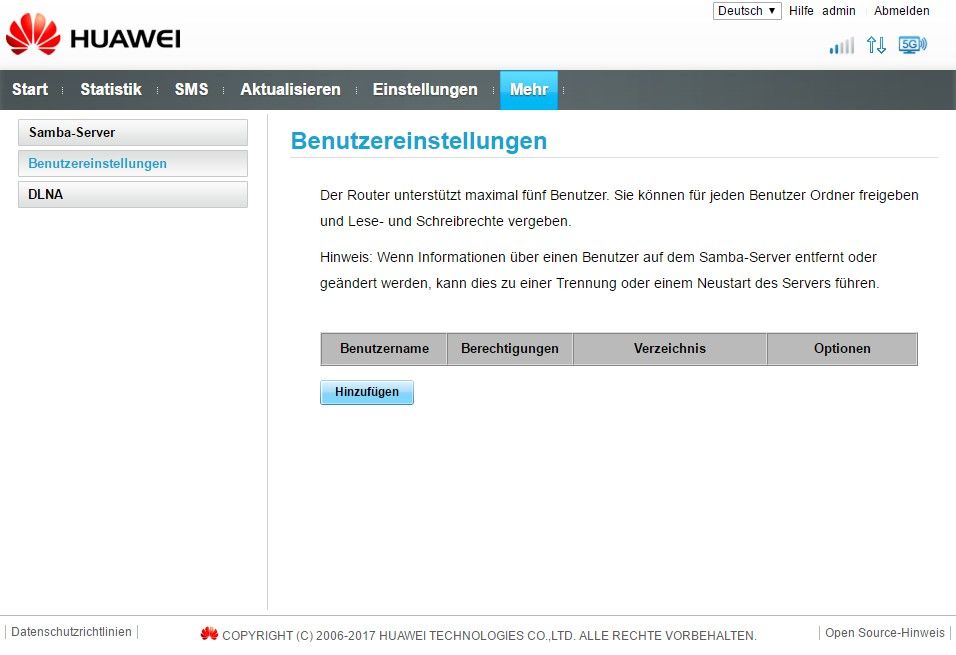Image resolution: width=956 pixels, height=655 pixels.
Task: Go to the SMS tab
Action: pyautogui.click(x=191, y=90)
